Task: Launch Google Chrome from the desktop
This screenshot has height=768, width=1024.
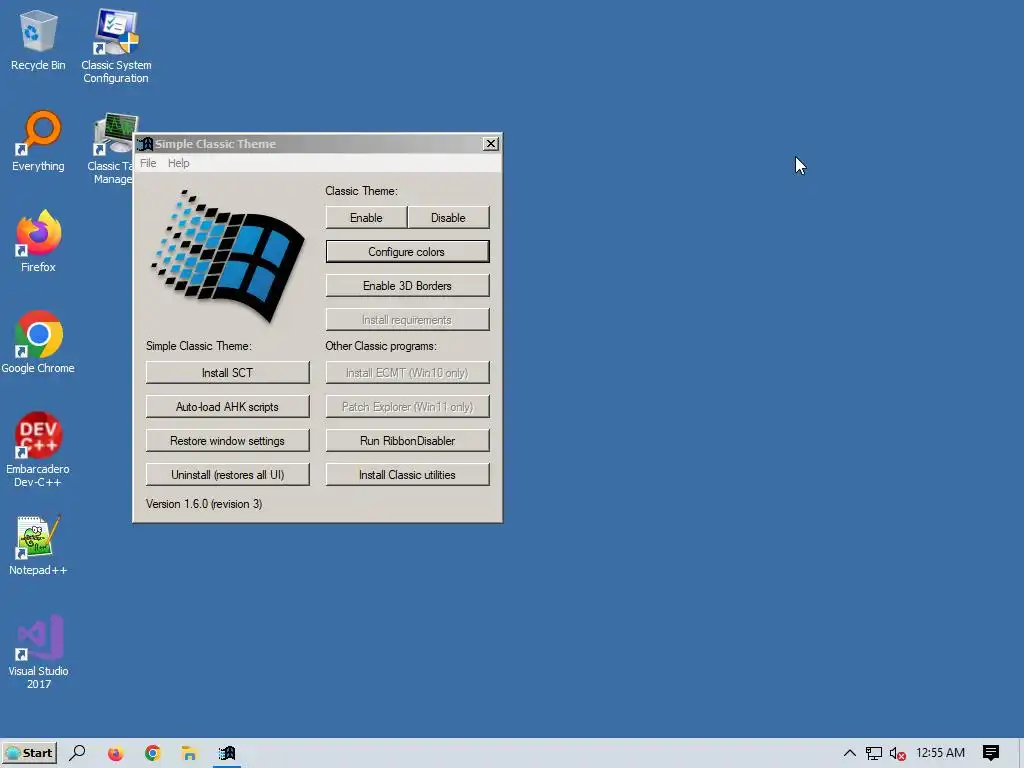Action: click(38, 342)
